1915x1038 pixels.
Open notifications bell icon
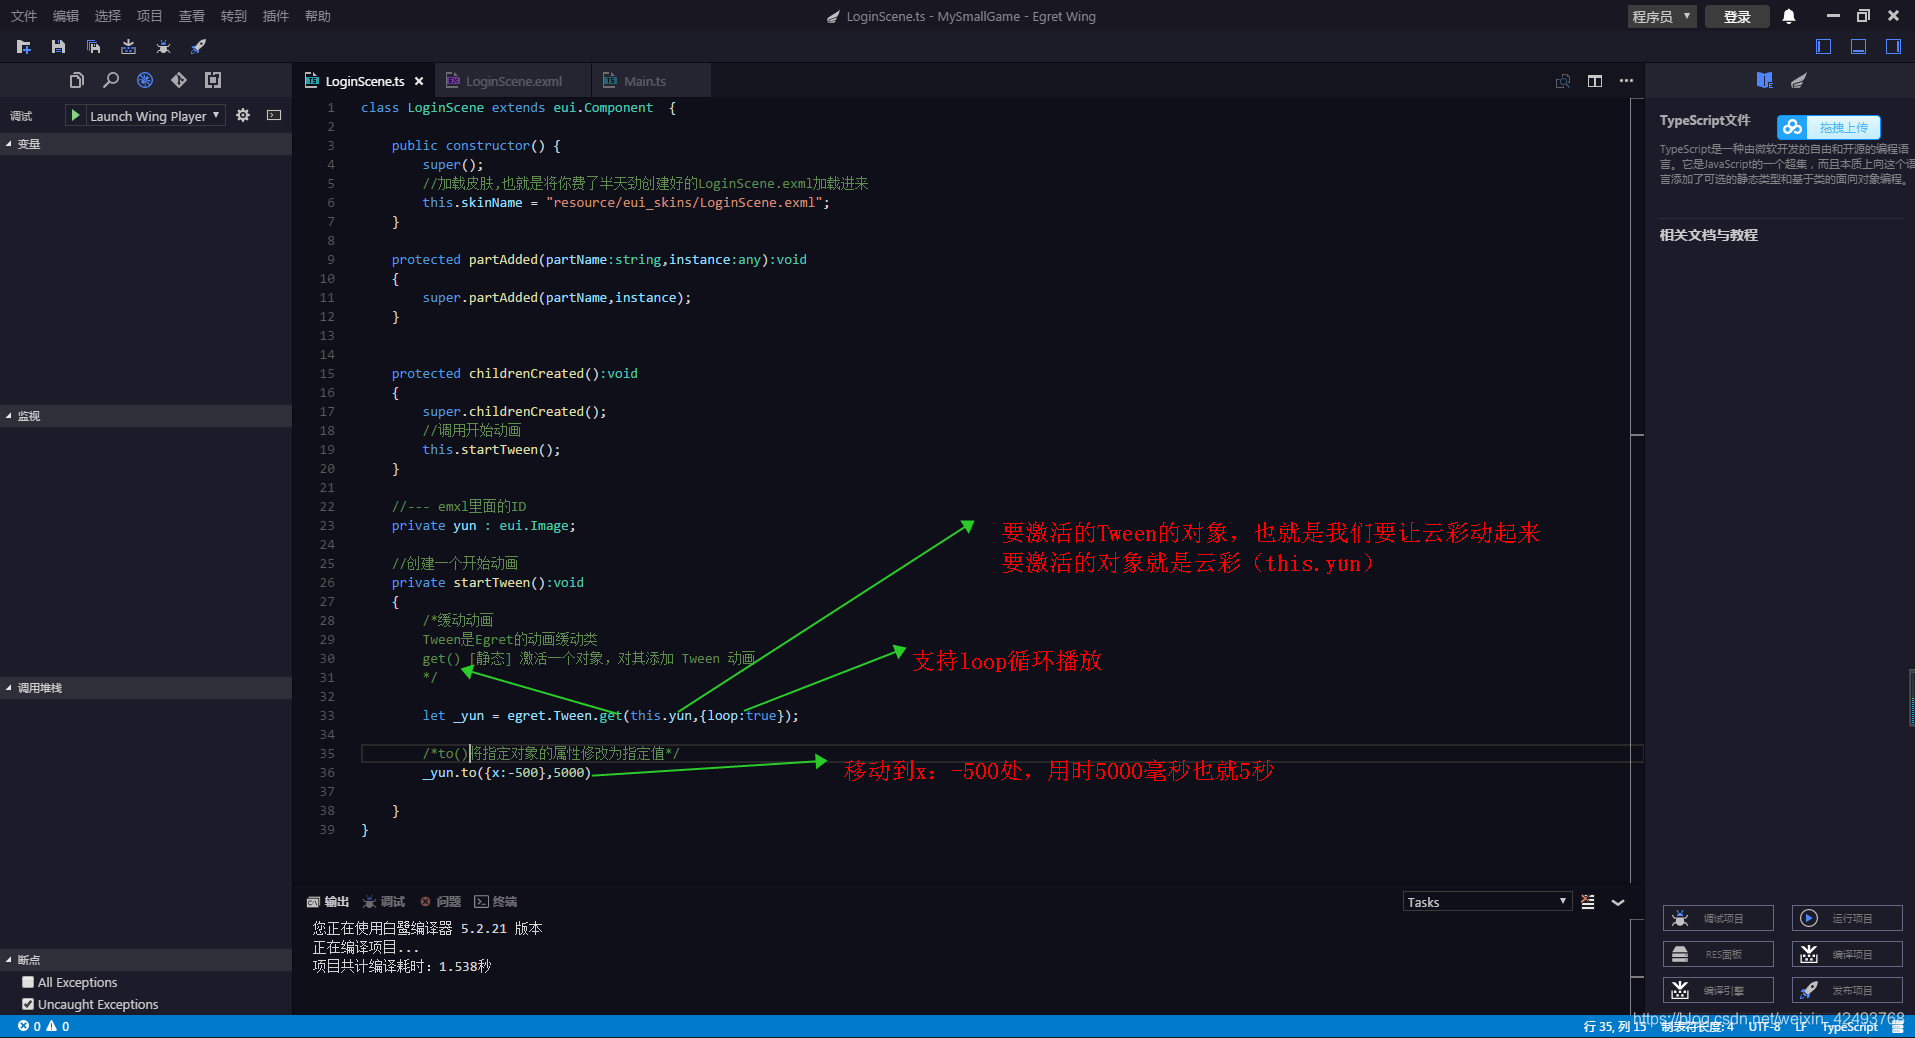[x=1789, y=16]
